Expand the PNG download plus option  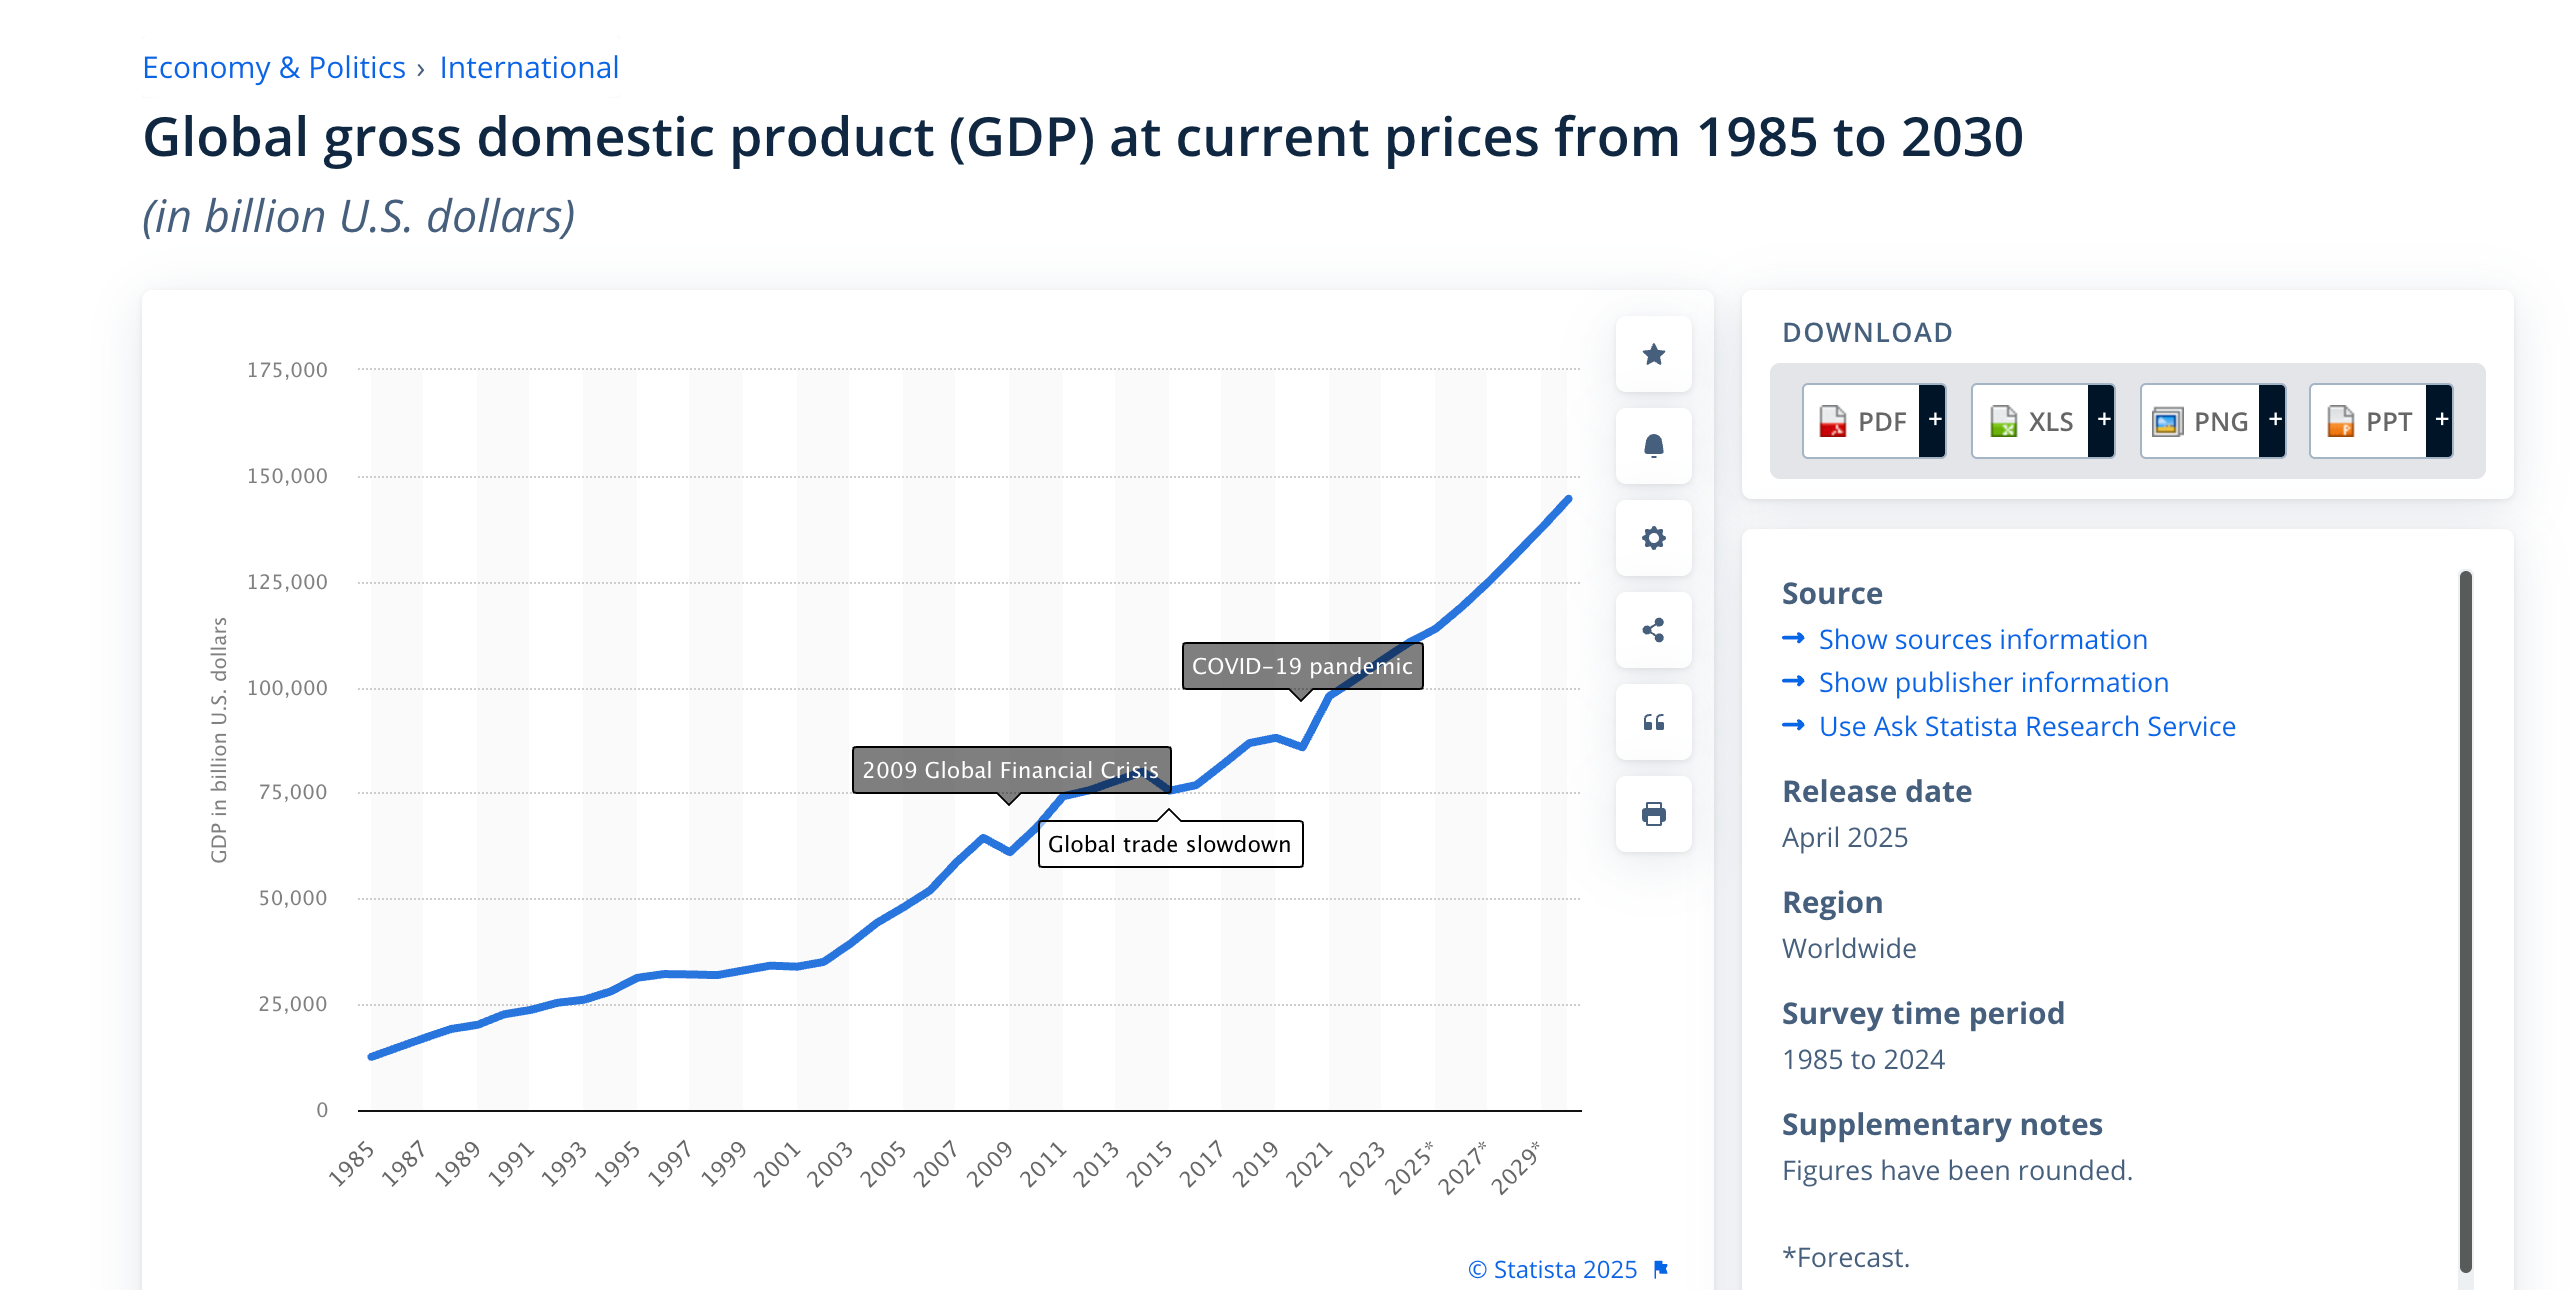click(x=2274, y=421)
